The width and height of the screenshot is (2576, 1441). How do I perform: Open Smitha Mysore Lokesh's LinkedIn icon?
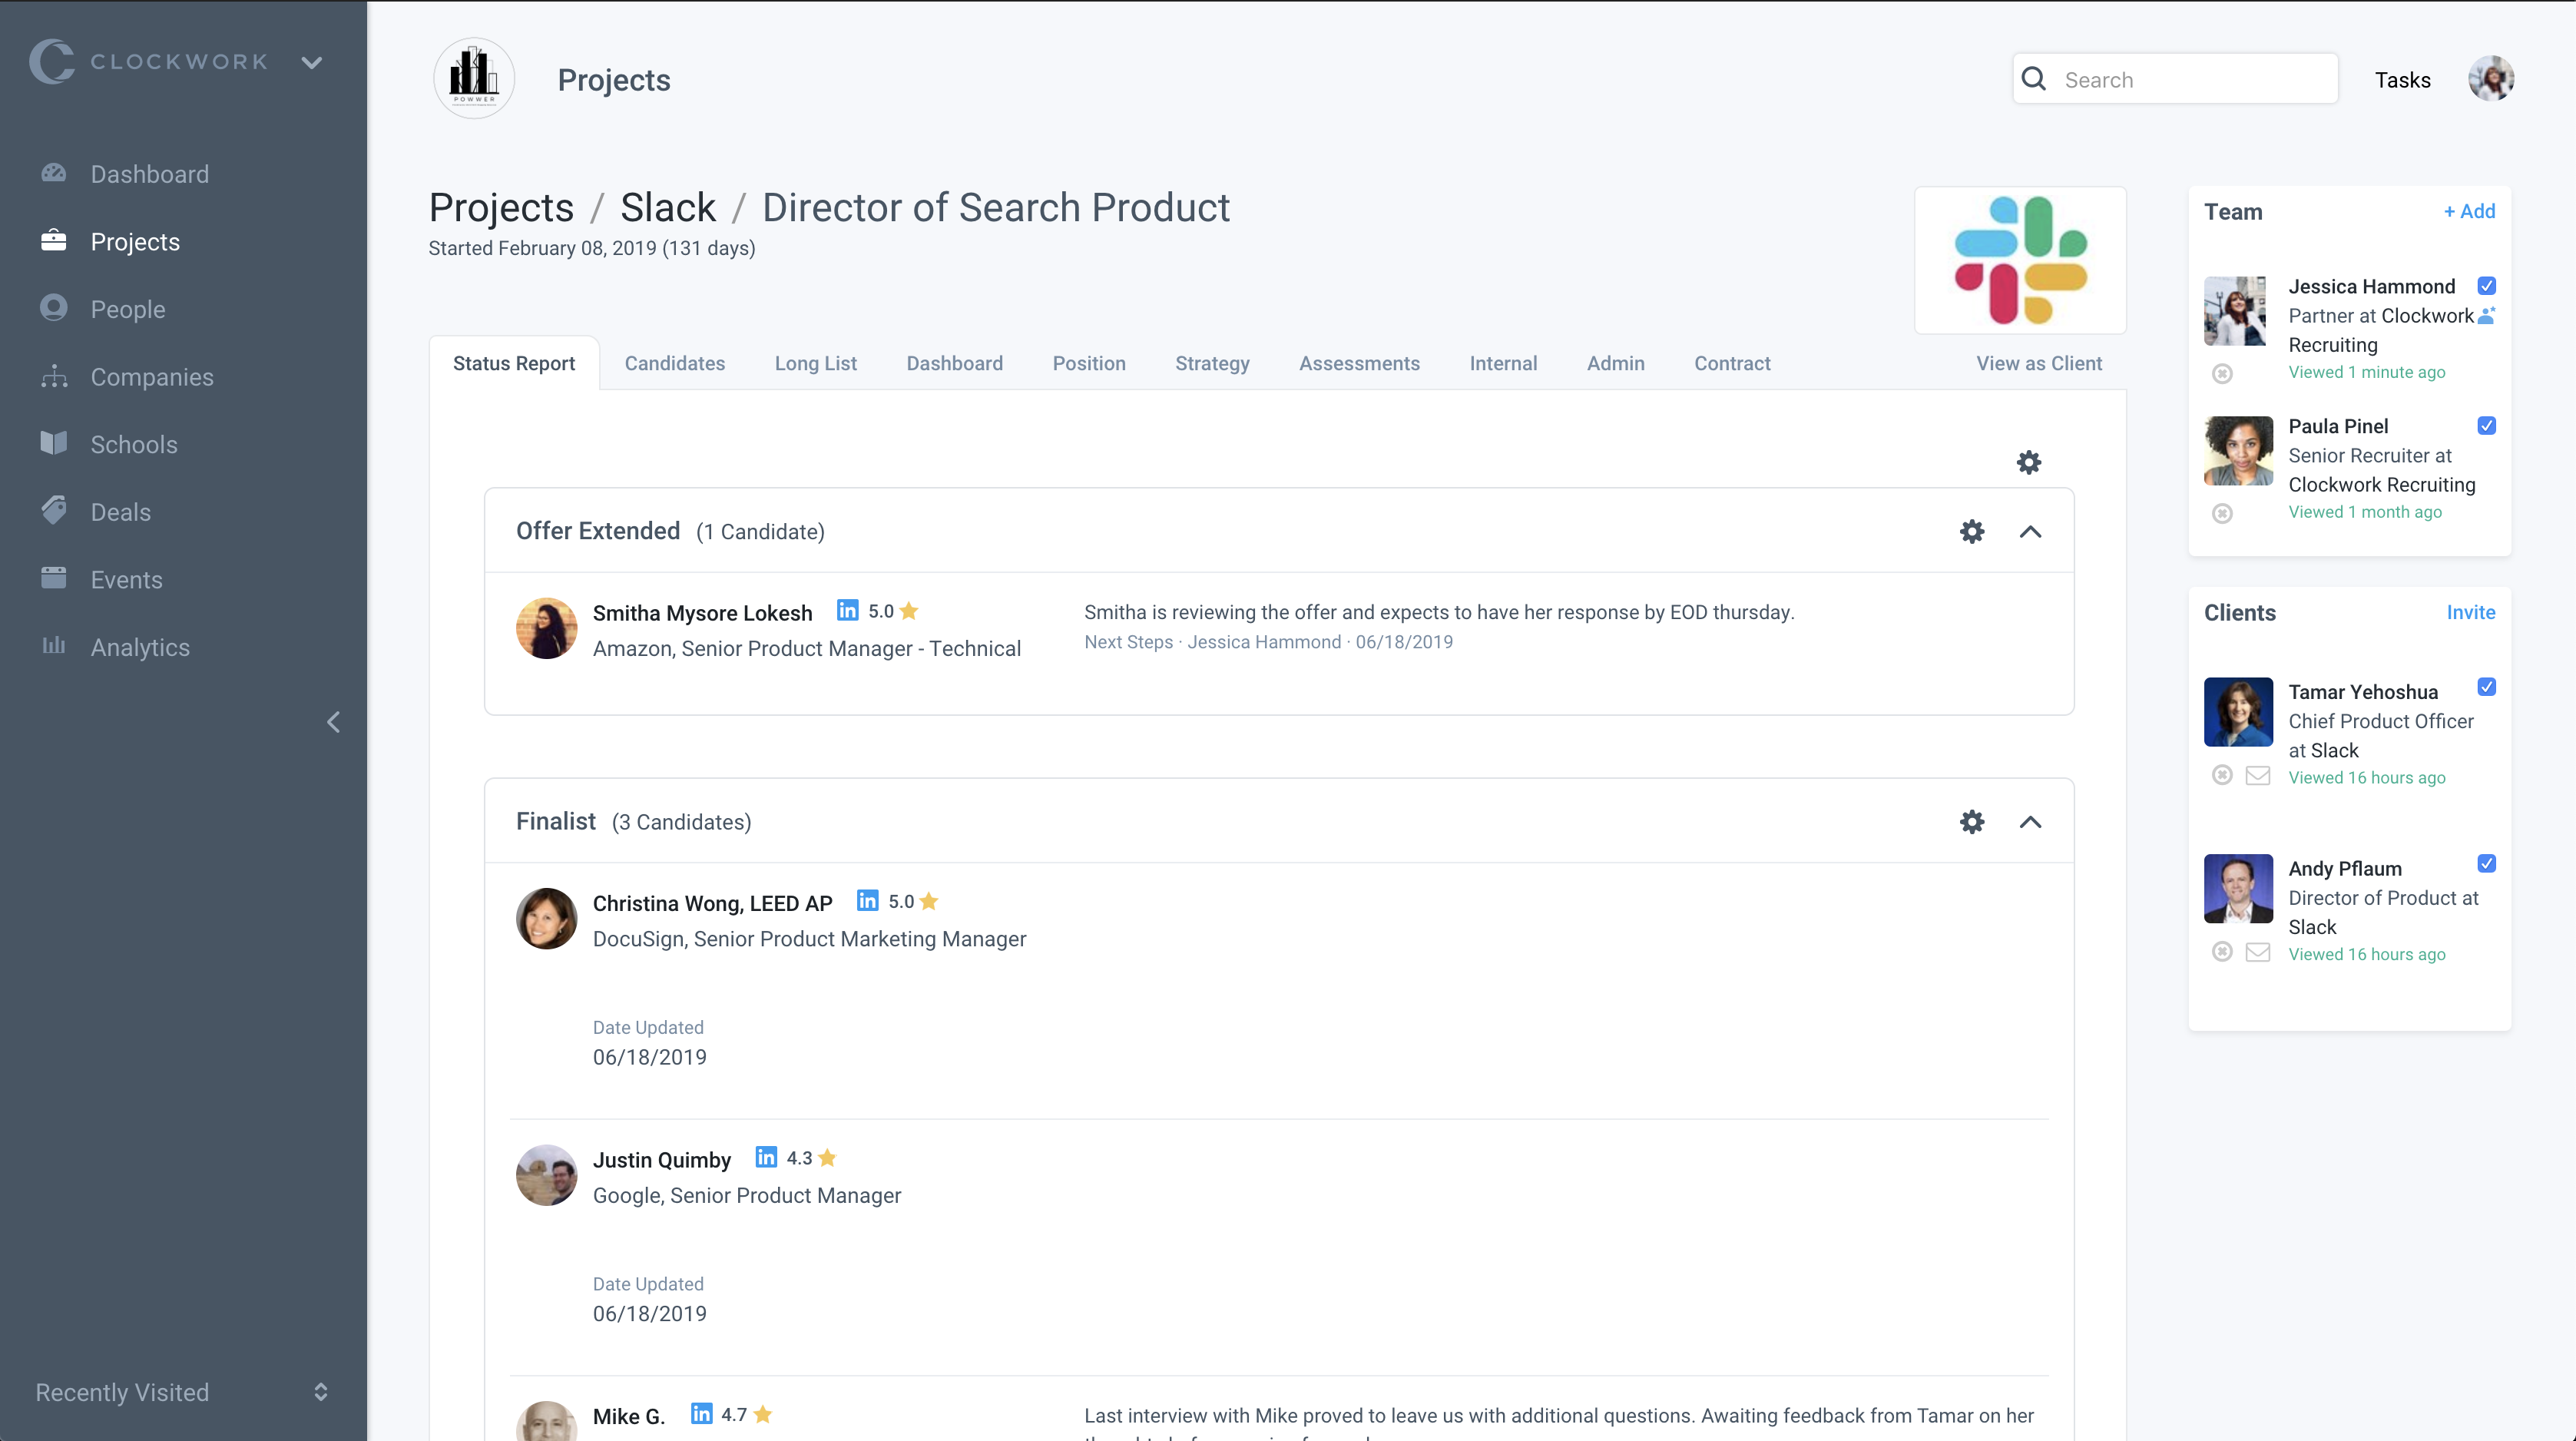[848, 610]
